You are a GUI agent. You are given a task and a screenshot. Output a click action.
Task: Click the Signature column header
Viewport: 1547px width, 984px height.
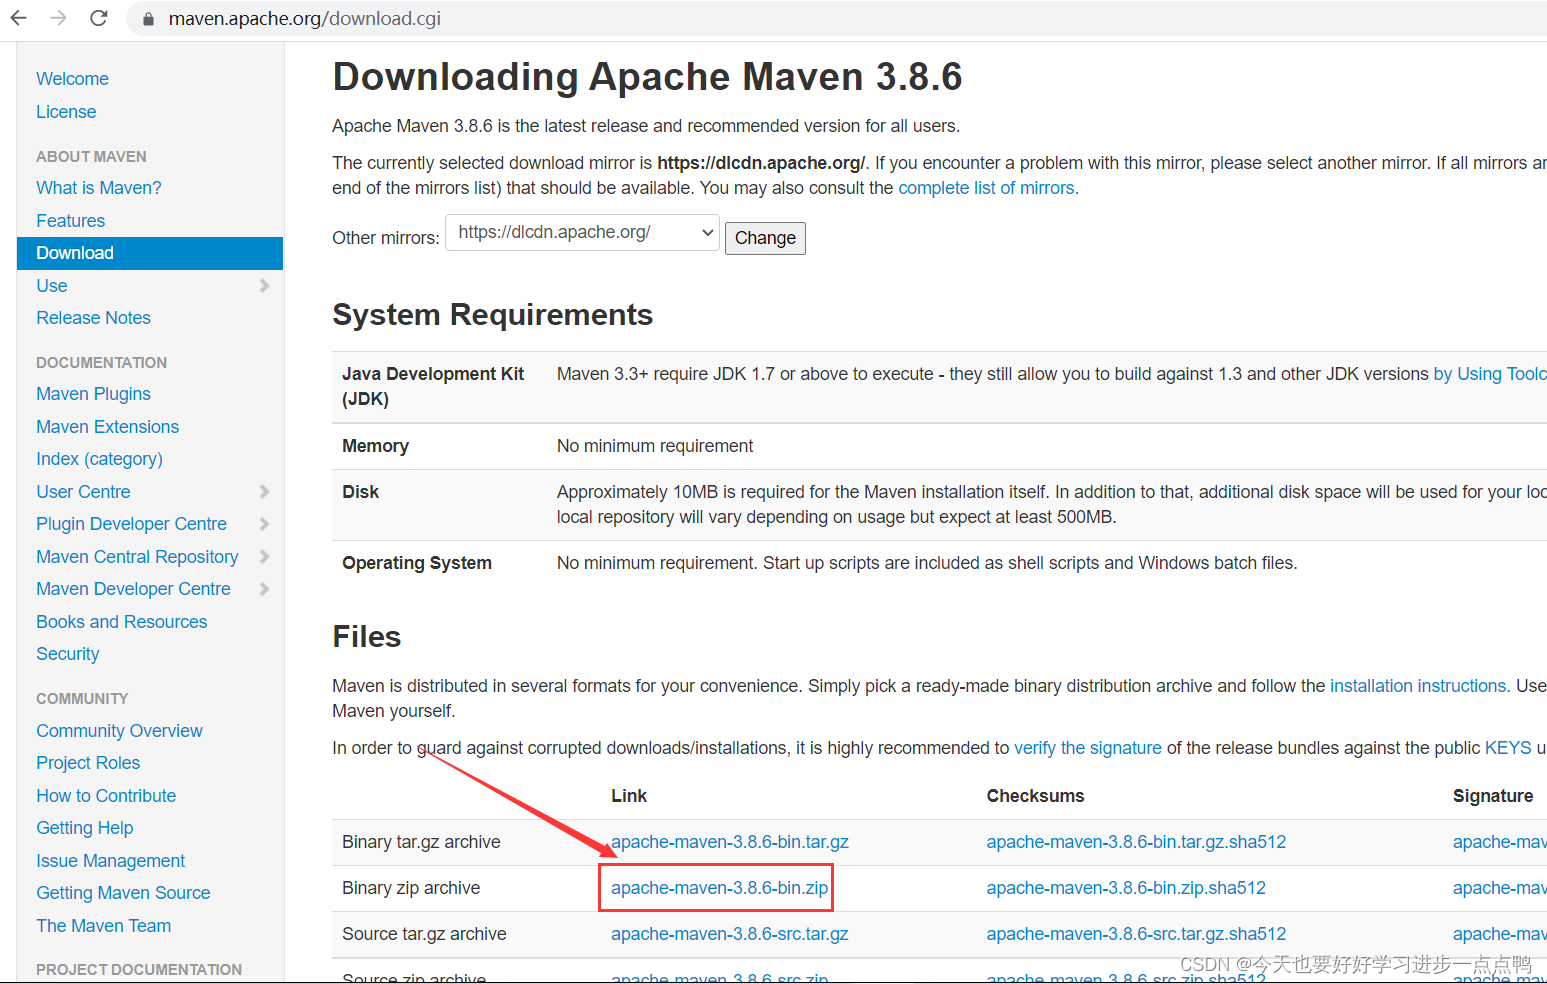(1493, 796)
